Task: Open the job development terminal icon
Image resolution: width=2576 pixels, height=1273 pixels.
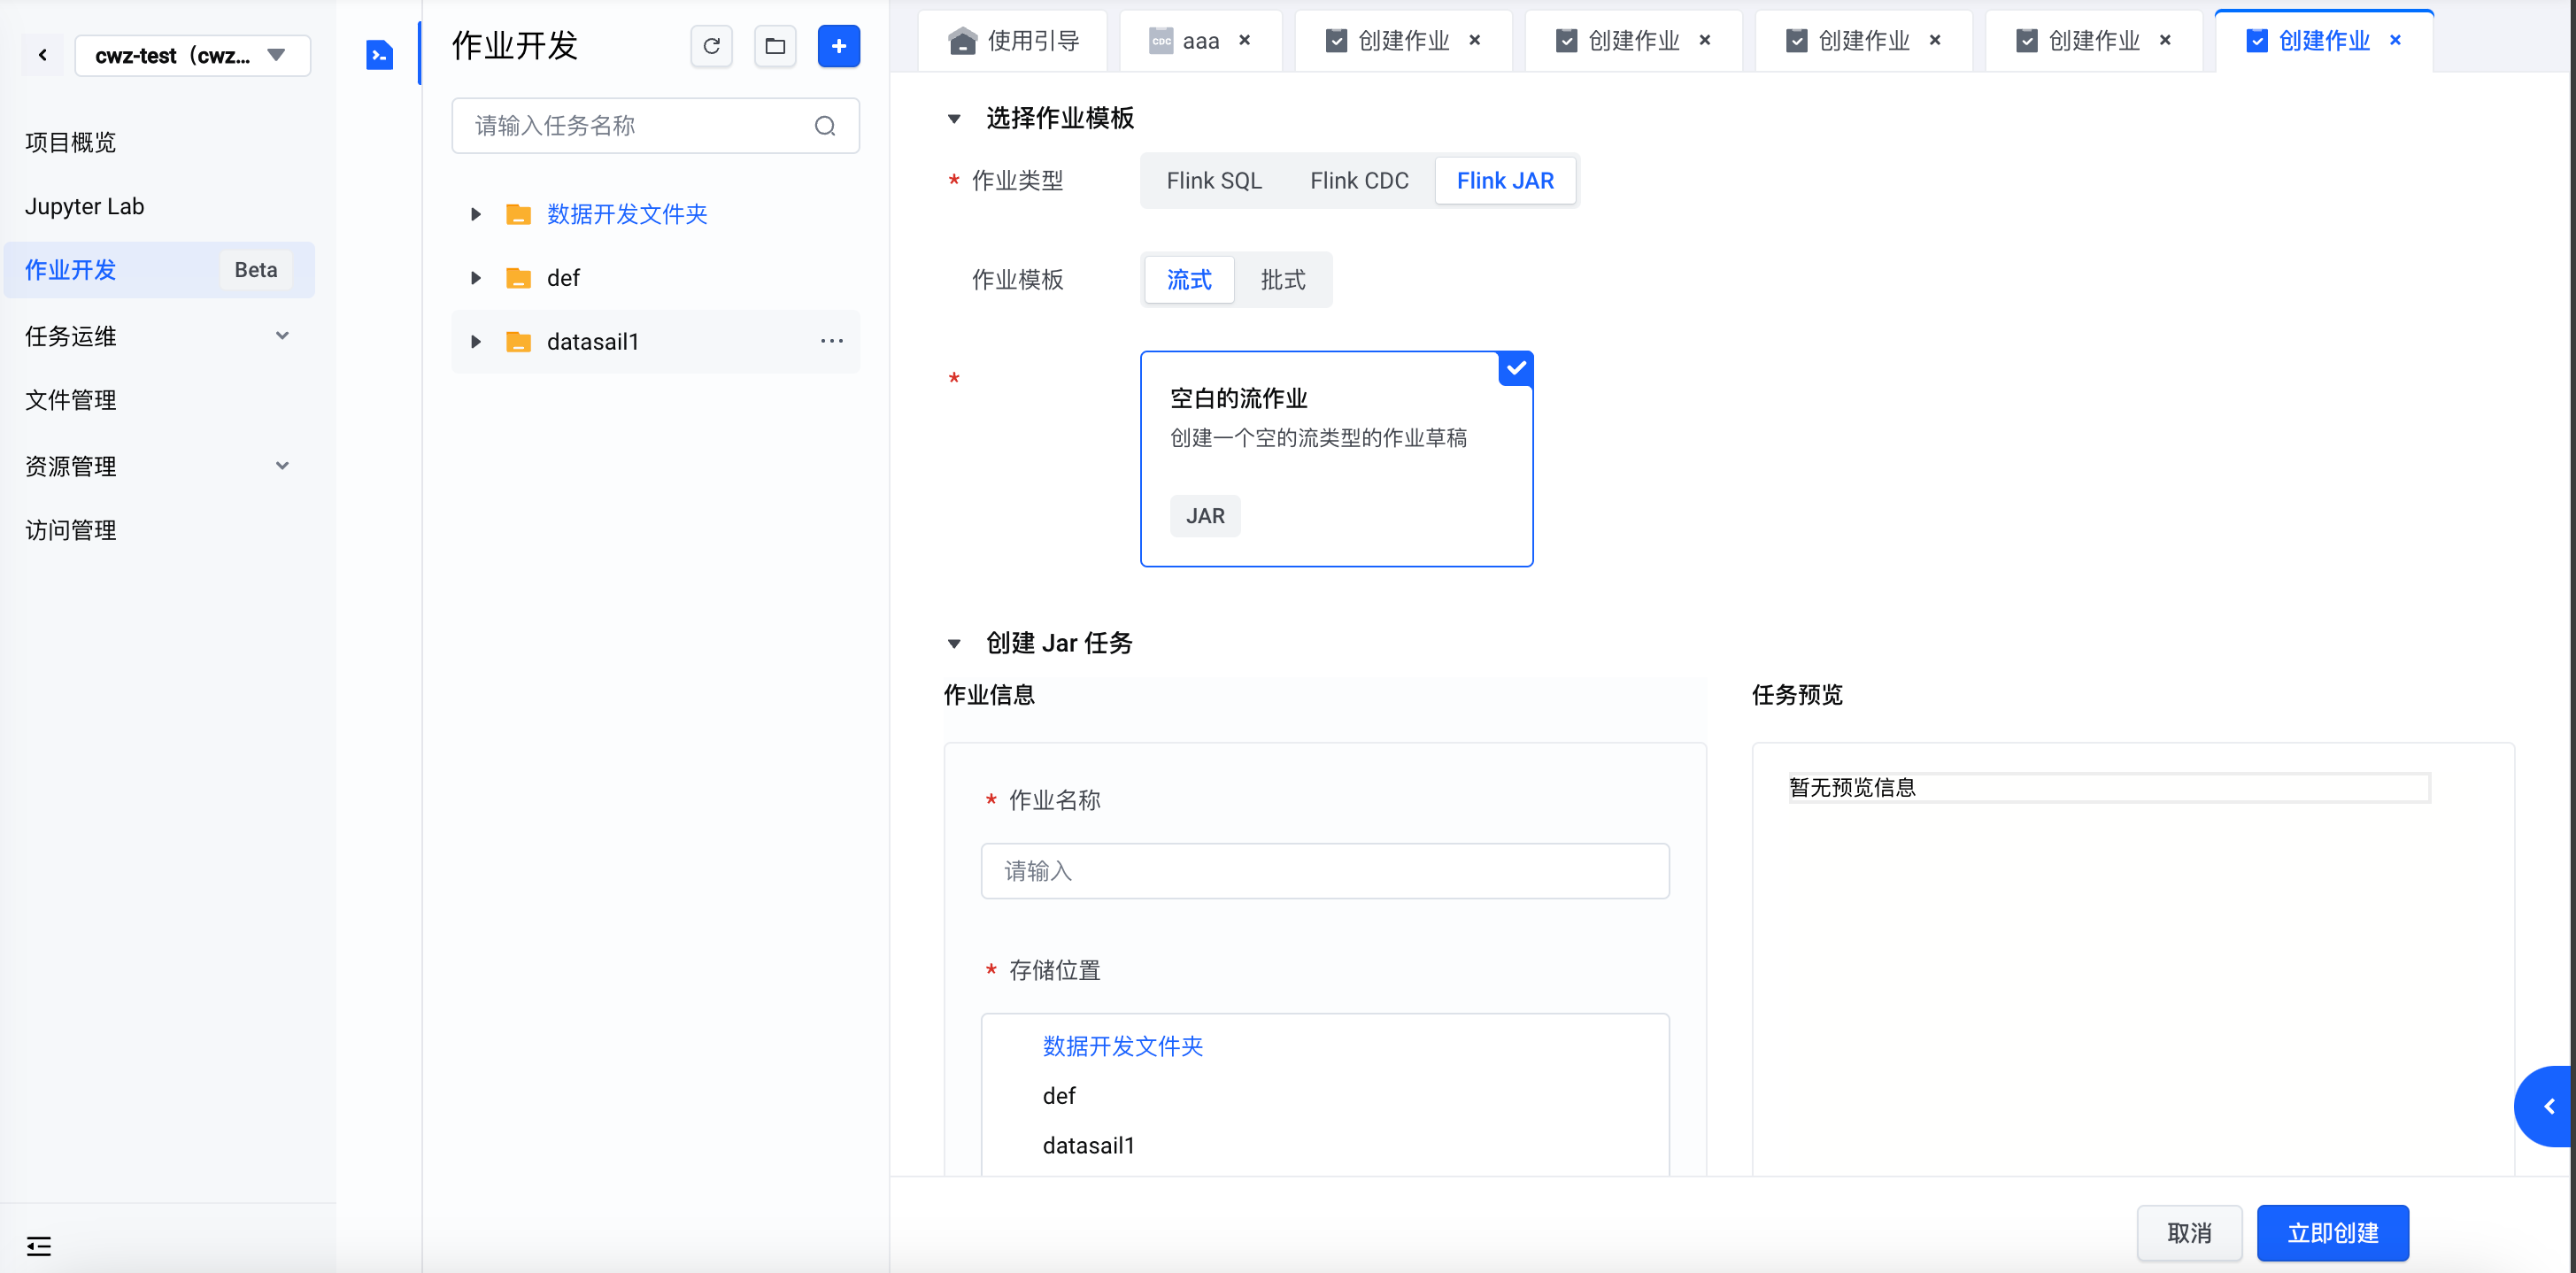Action: pos(379,54)
